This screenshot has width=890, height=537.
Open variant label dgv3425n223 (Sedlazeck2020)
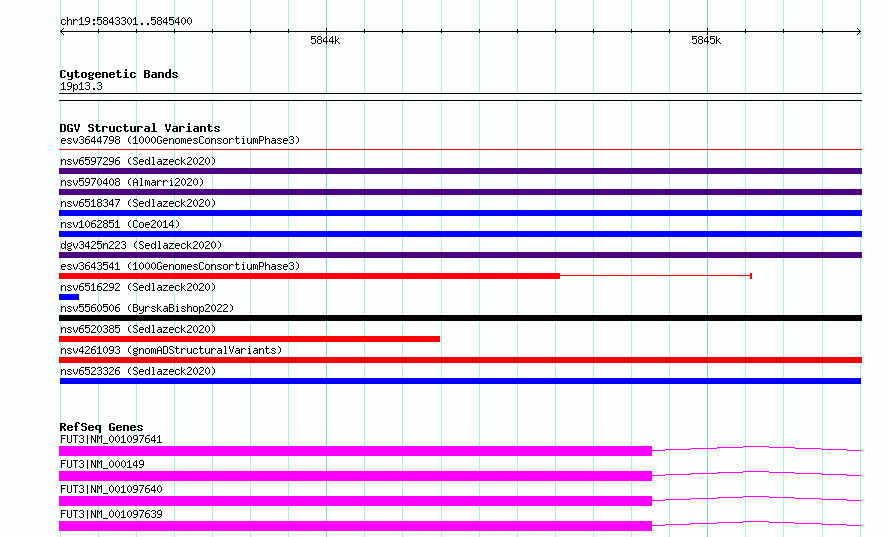141,245
